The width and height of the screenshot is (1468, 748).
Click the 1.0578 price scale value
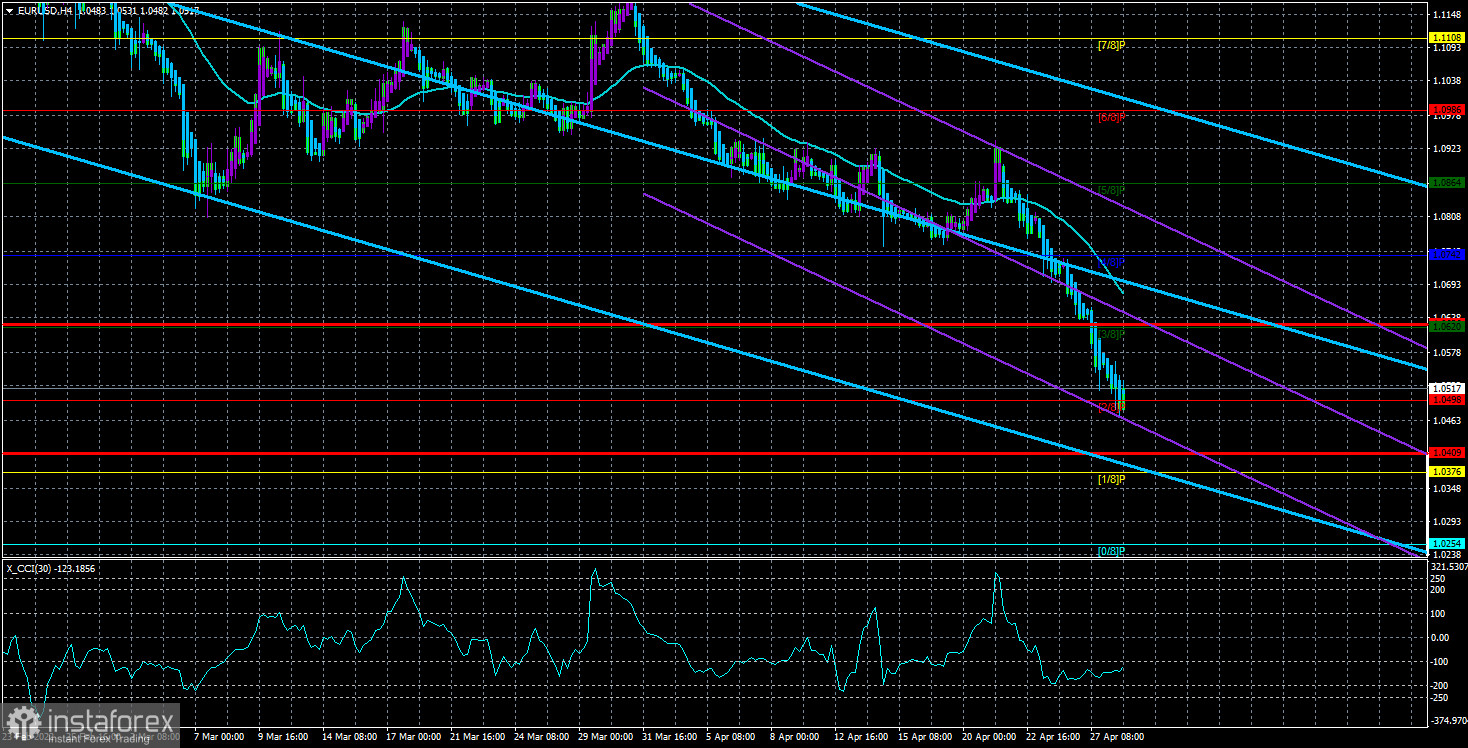(1447, 352)
